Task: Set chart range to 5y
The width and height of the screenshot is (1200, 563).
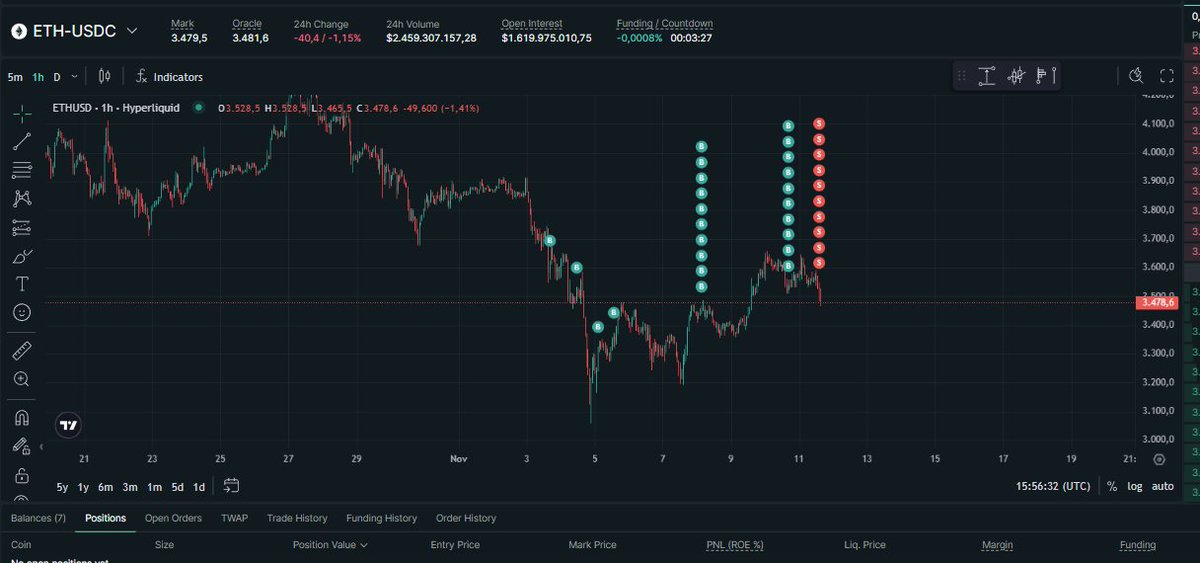Action: point(62,487)
